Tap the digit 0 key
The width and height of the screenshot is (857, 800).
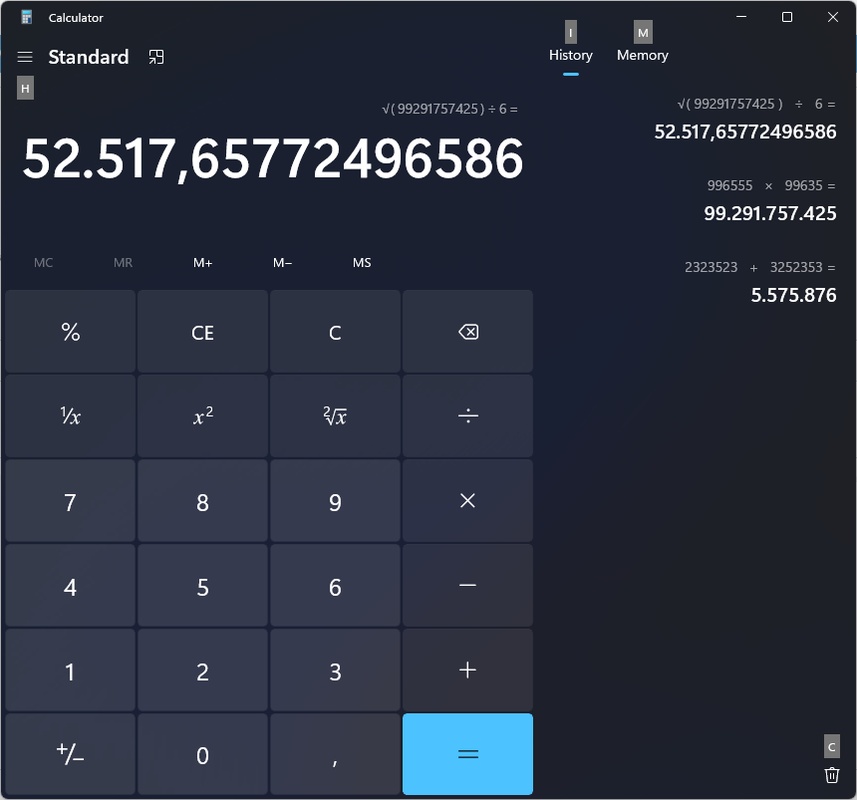point(203,754)
